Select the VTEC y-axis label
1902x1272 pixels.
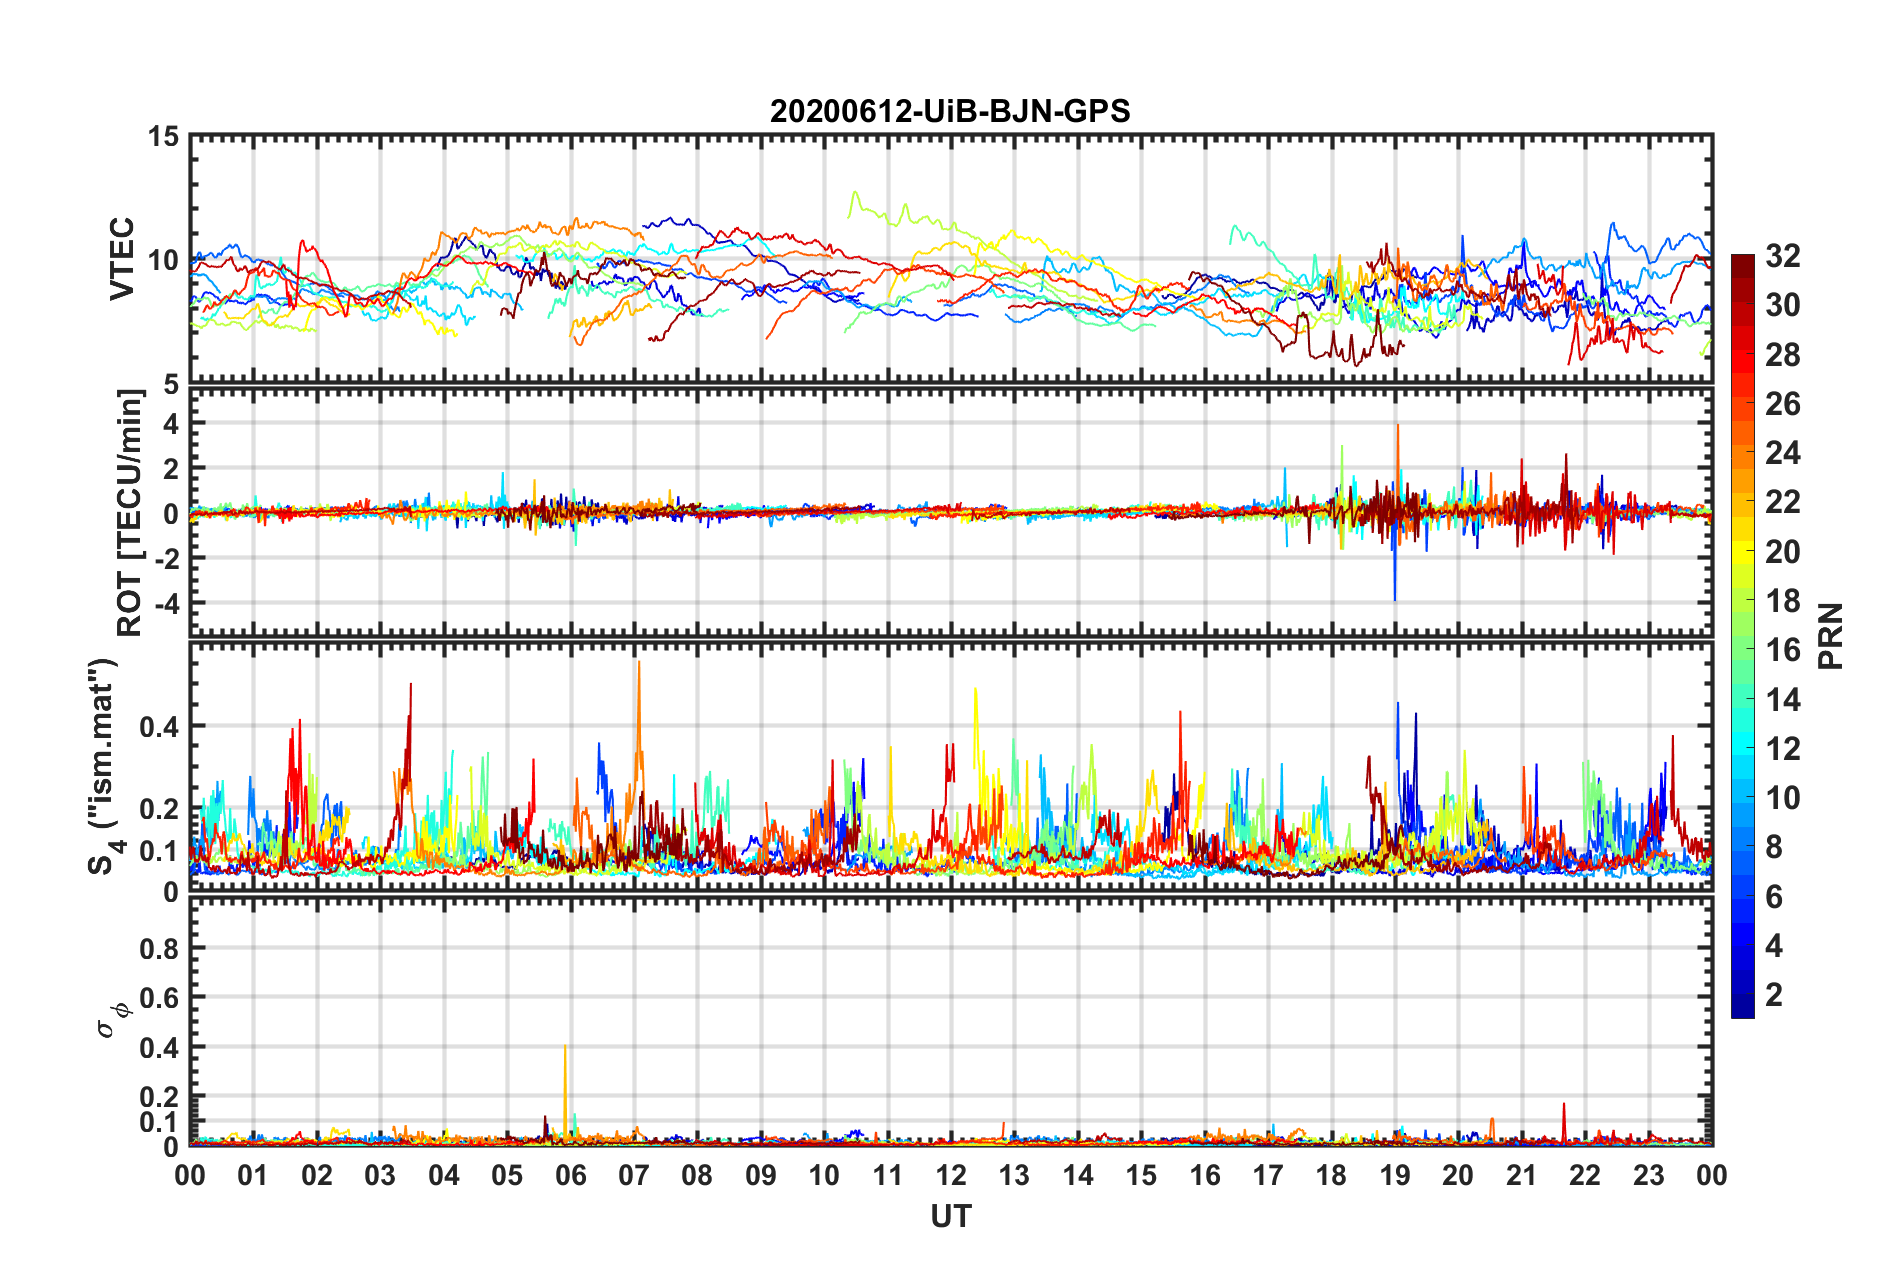click(122, 258)
